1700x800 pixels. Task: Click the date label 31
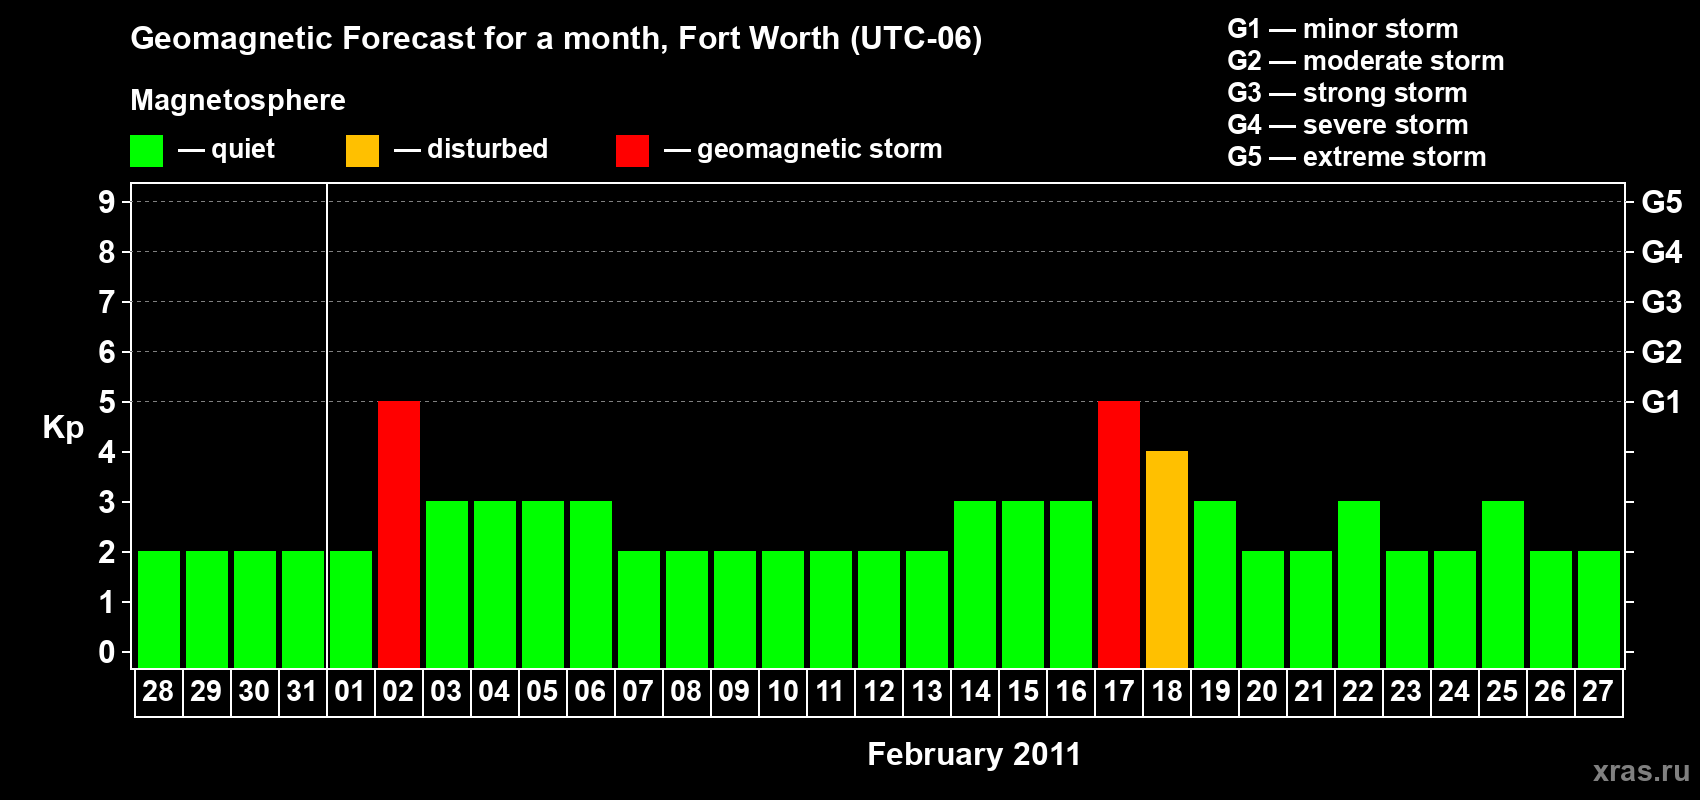click(x=302, y=691)
